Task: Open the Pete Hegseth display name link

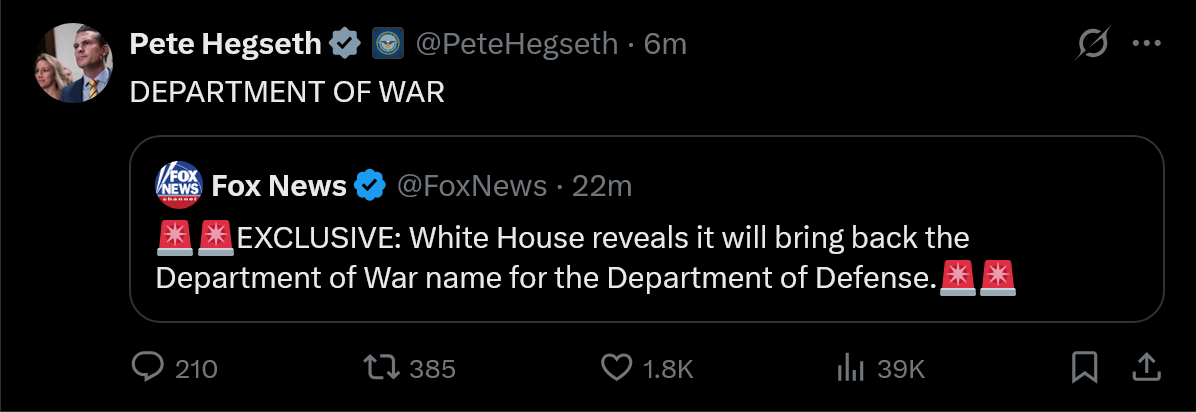Action: (226, 44)
